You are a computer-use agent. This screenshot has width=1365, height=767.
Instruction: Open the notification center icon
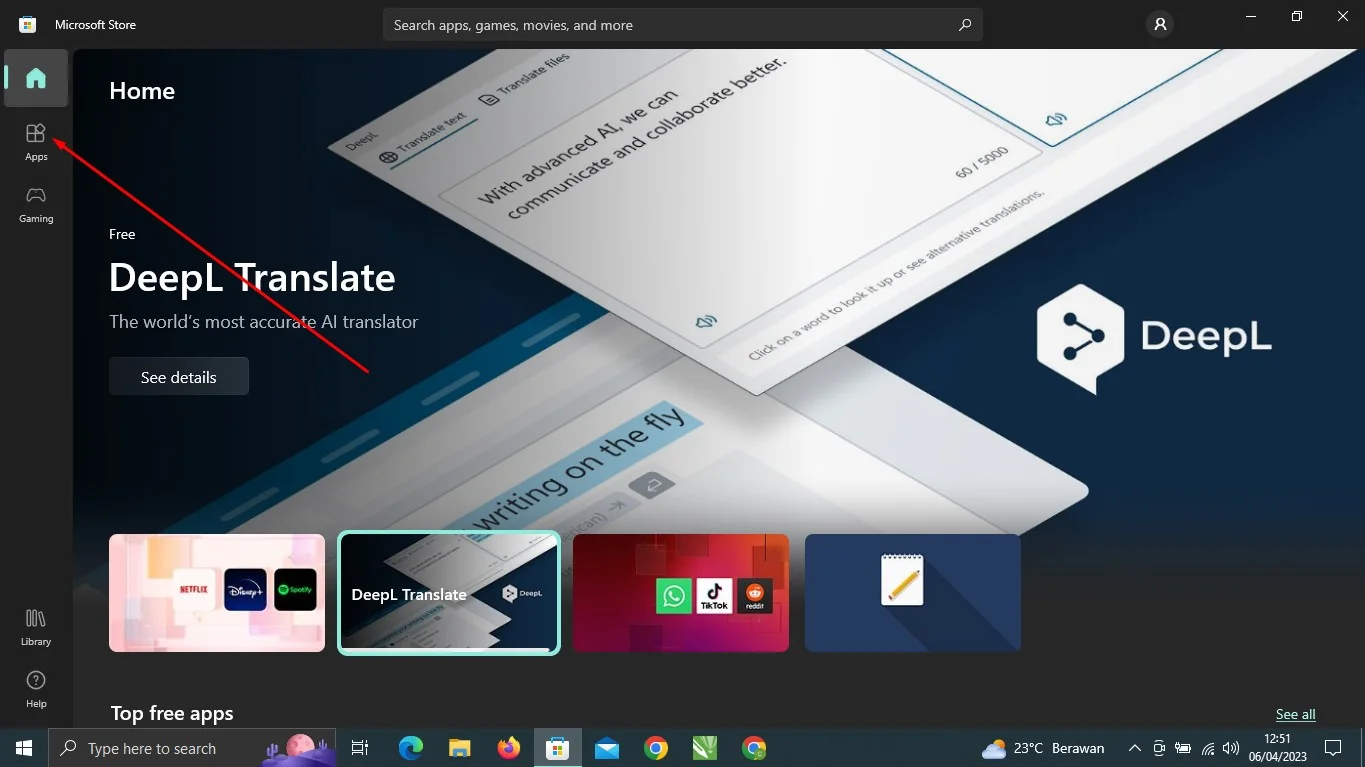1333,748
